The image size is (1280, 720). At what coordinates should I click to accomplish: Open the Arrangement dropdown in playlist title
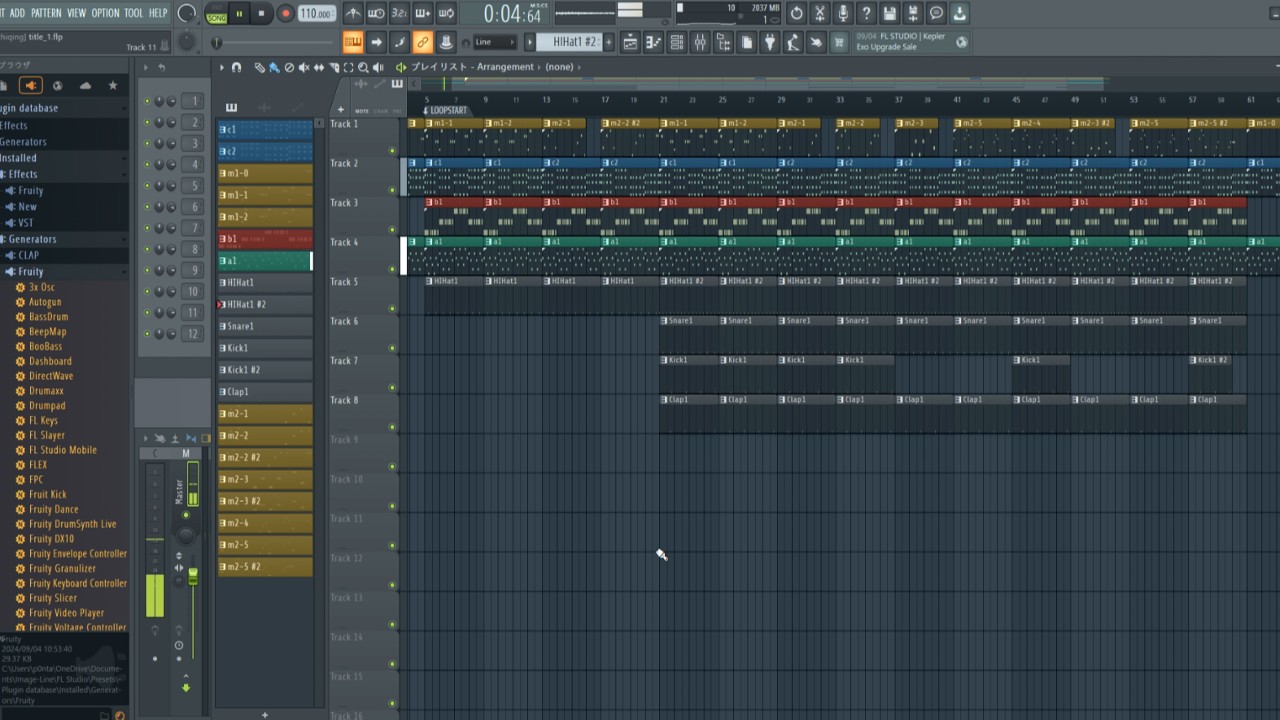[x=505, y=67]
